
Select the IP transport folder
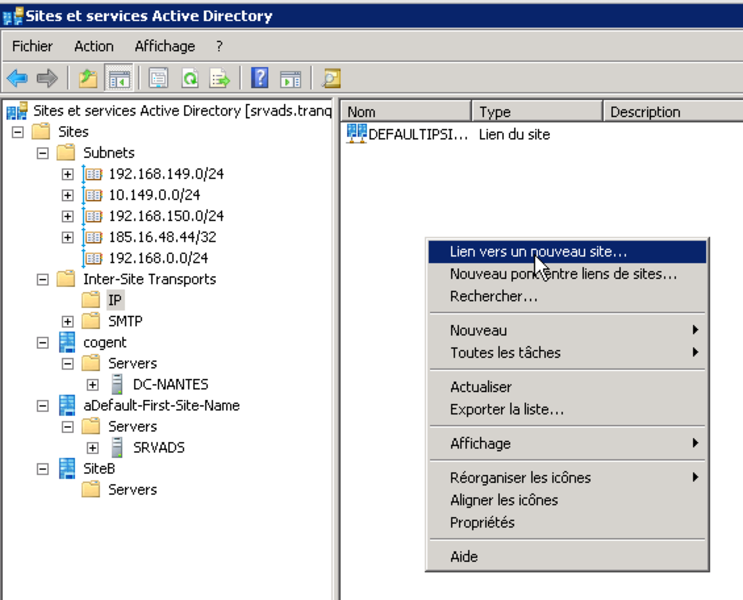click(x=115, y=300)
